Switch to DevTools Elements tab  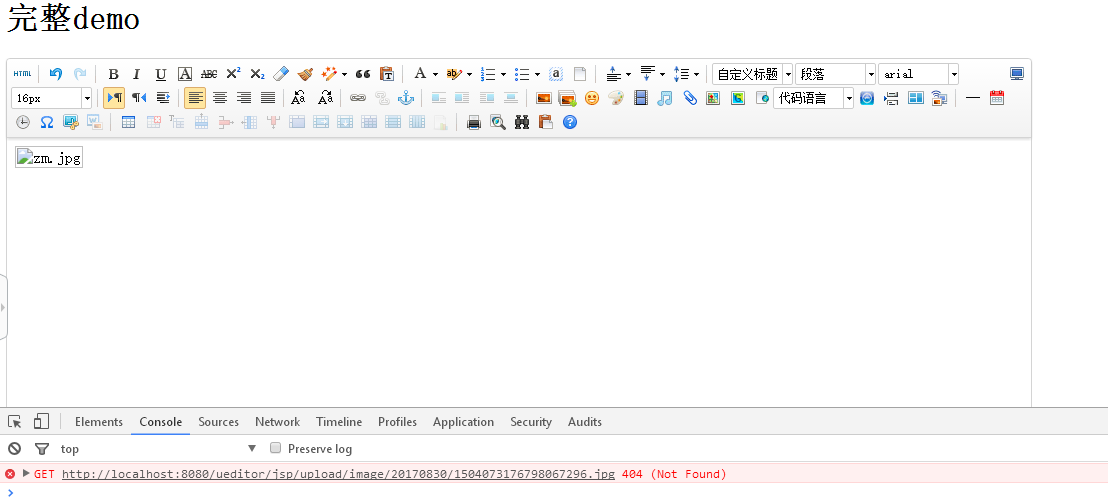coord(99,421)
